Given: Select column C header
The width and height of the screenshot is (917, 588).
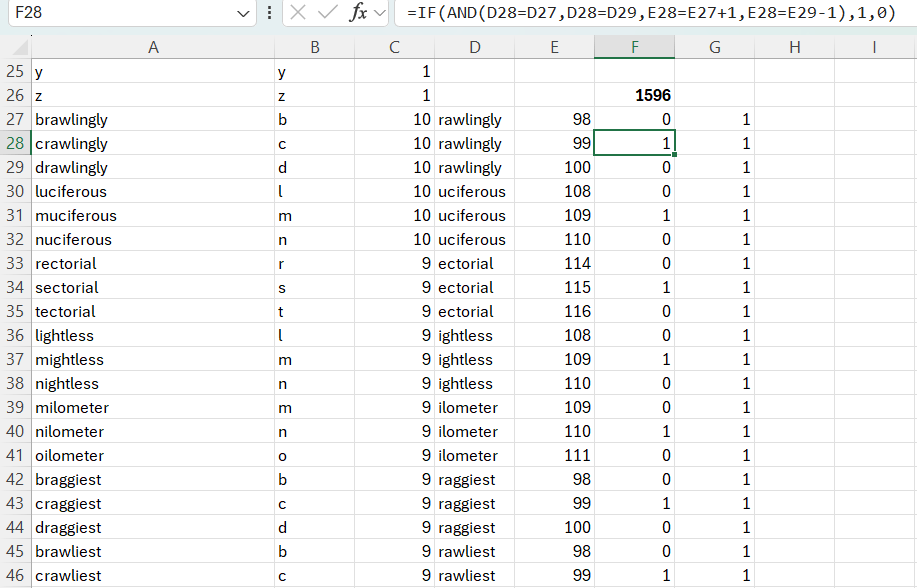Looking at the screenshot, I should click(395, 47).
